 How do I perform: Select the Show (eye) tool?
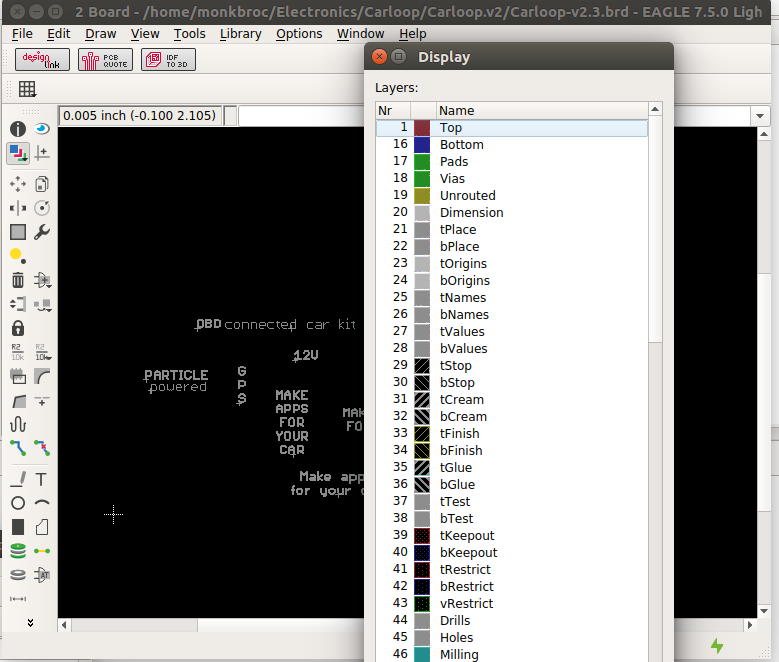coord(42,129)
